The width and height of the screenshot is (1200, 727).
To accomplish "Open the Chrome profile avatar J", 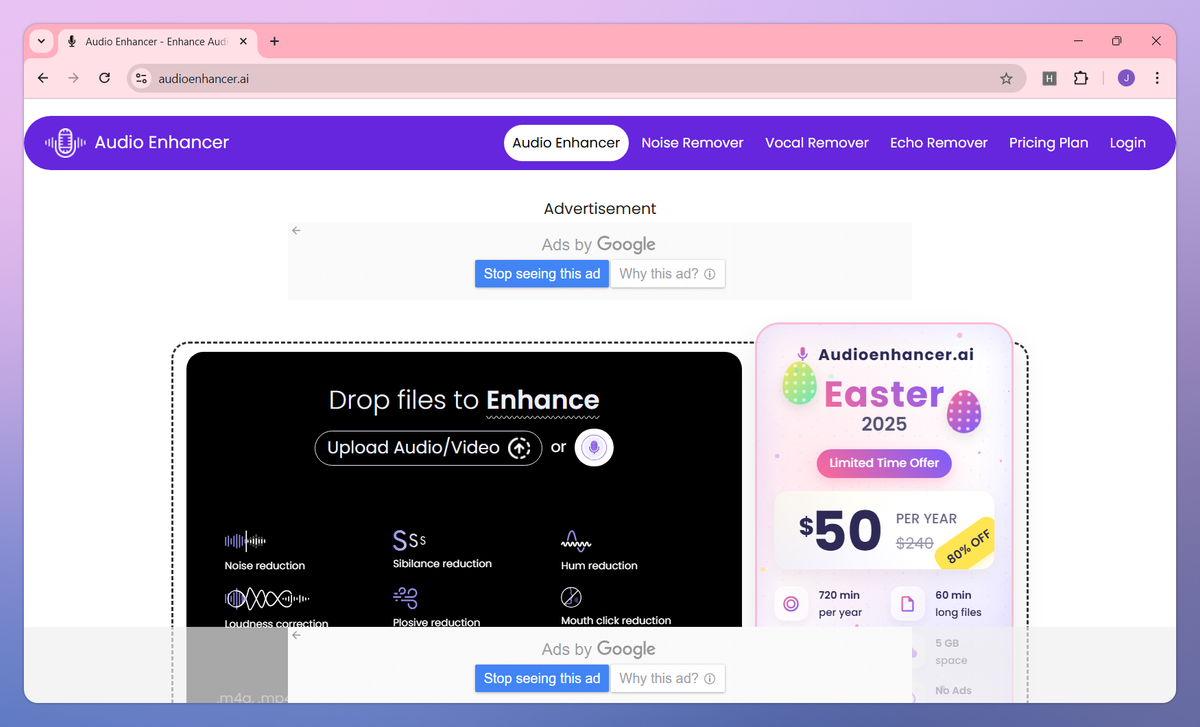I will tap(1126, 78).
